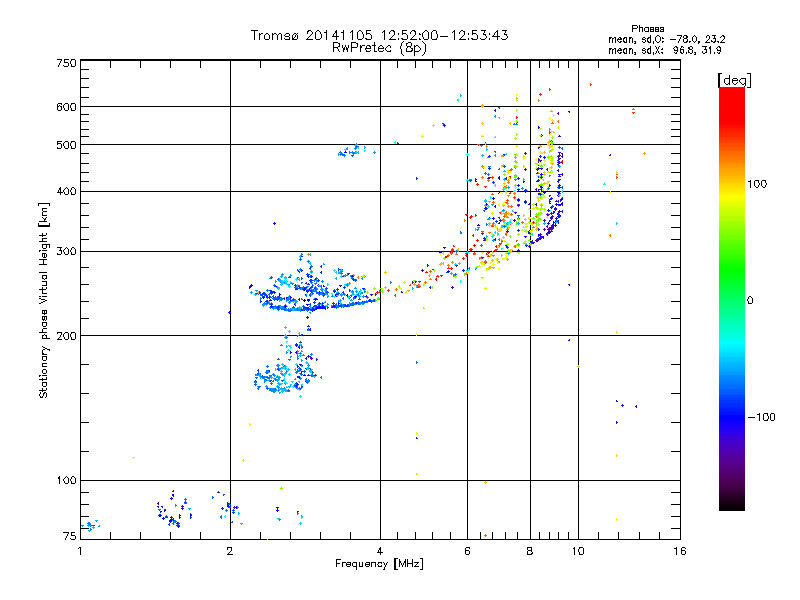This screenshot has width=800, height=600.
Task: Click the colorbar tick label '0'
Action: (x=750, y=301)
